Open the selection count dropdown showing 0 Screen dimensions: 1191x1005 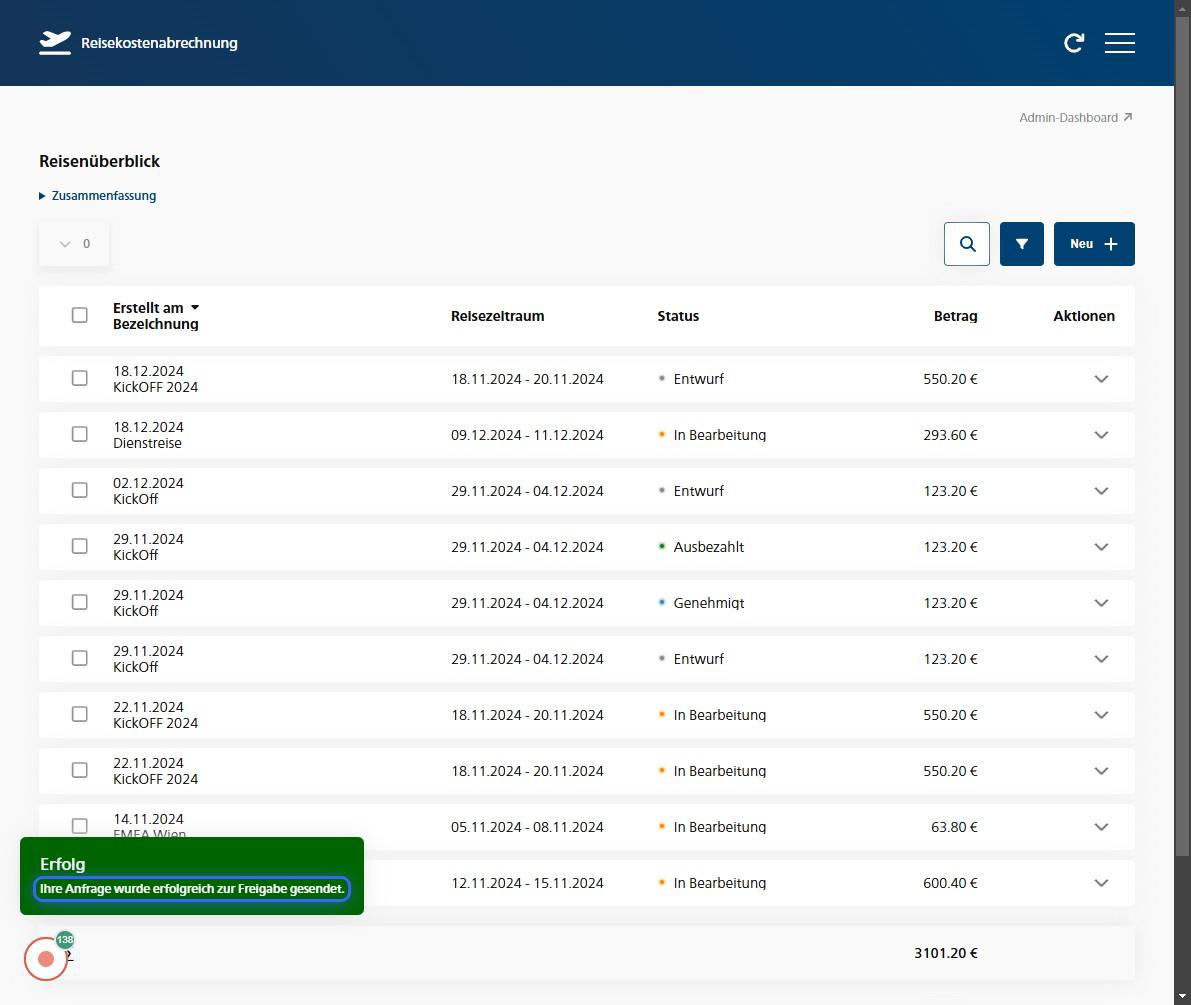tap(74, 244)
